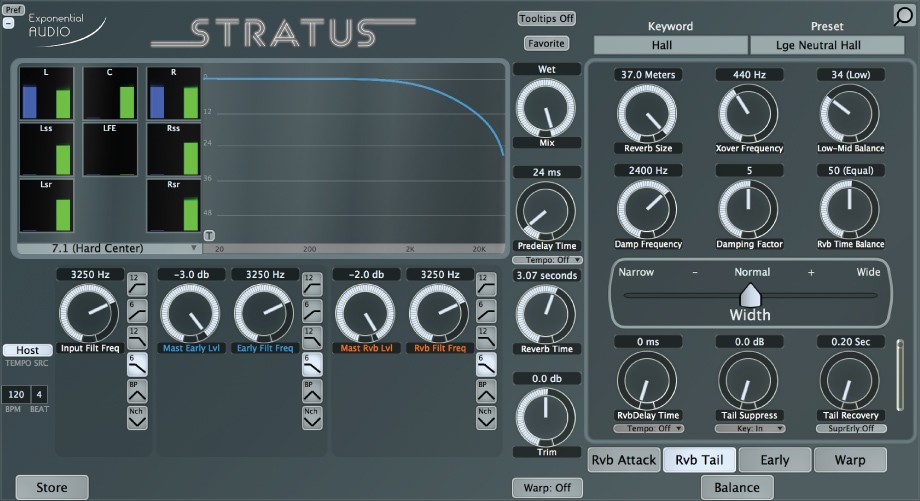
Task: Select the 12 dB low-pass filter for Input Filt Freq
Action: point(137,338)
